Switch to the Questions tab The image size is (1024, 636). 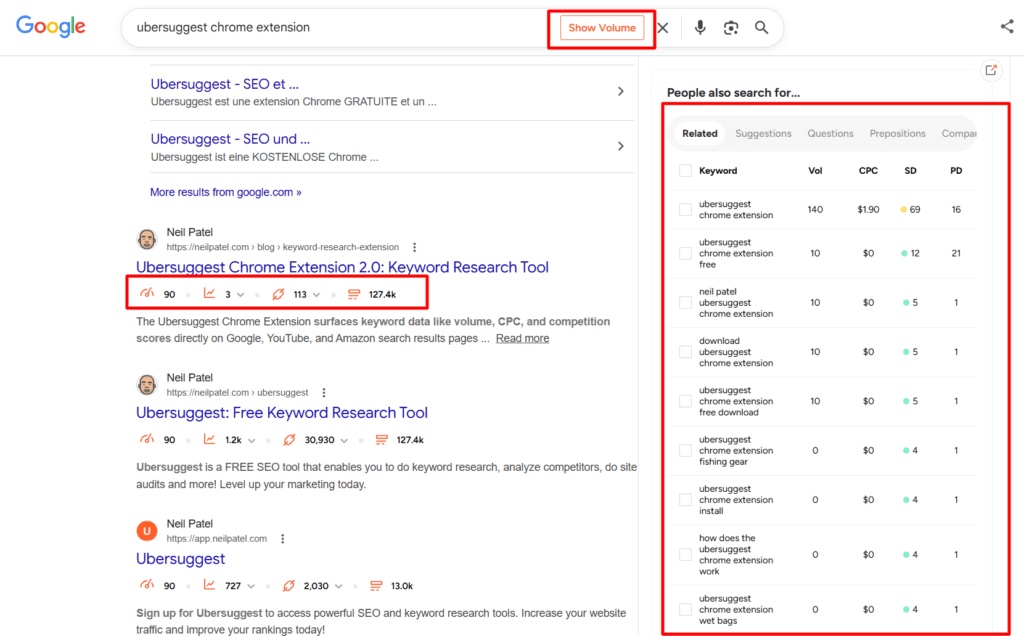(x=830, y=133)
